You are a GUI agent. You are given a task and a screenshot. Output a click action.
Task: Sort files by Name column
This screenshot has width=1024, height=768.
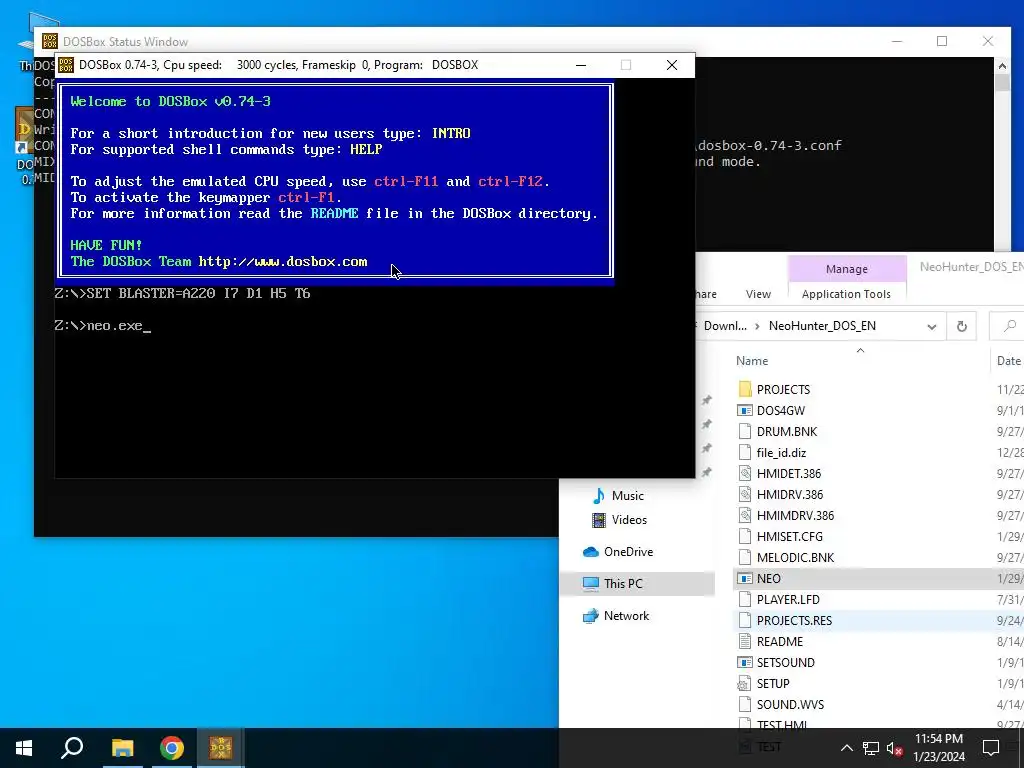pyautogui.click(x=752, y=360)
